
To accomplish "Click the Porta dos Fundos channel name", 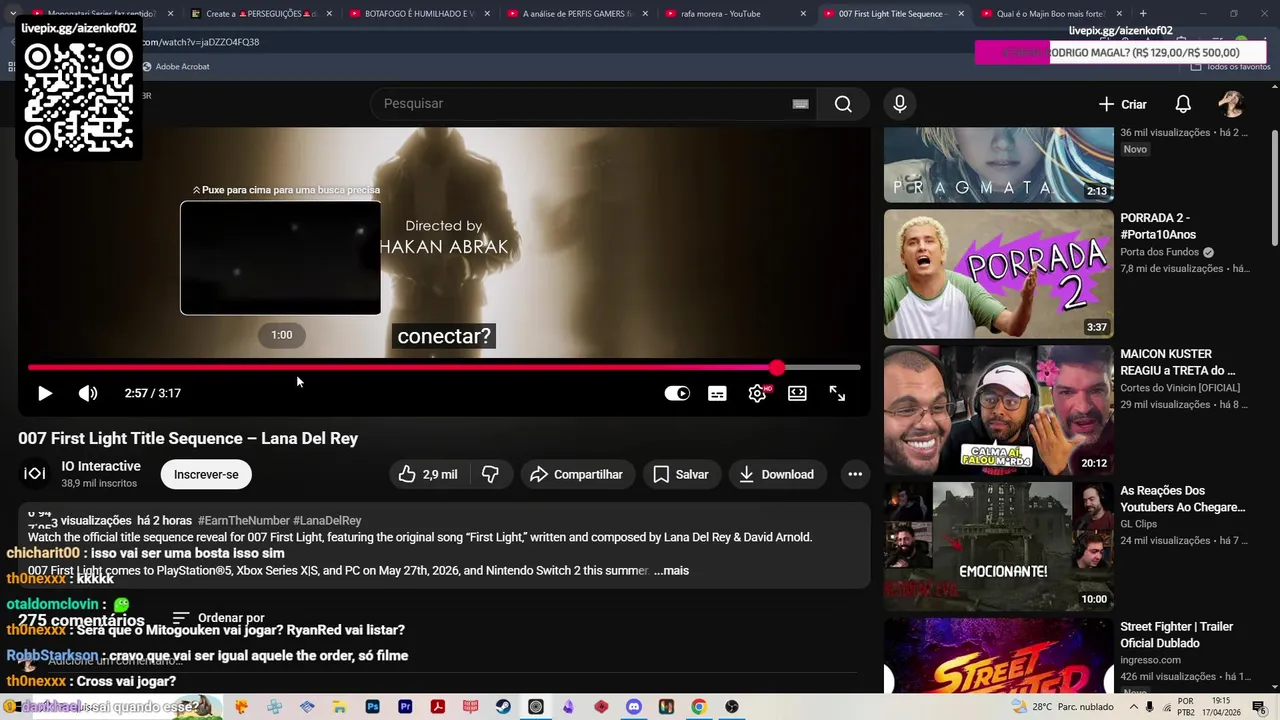I will coord(1159,252).
